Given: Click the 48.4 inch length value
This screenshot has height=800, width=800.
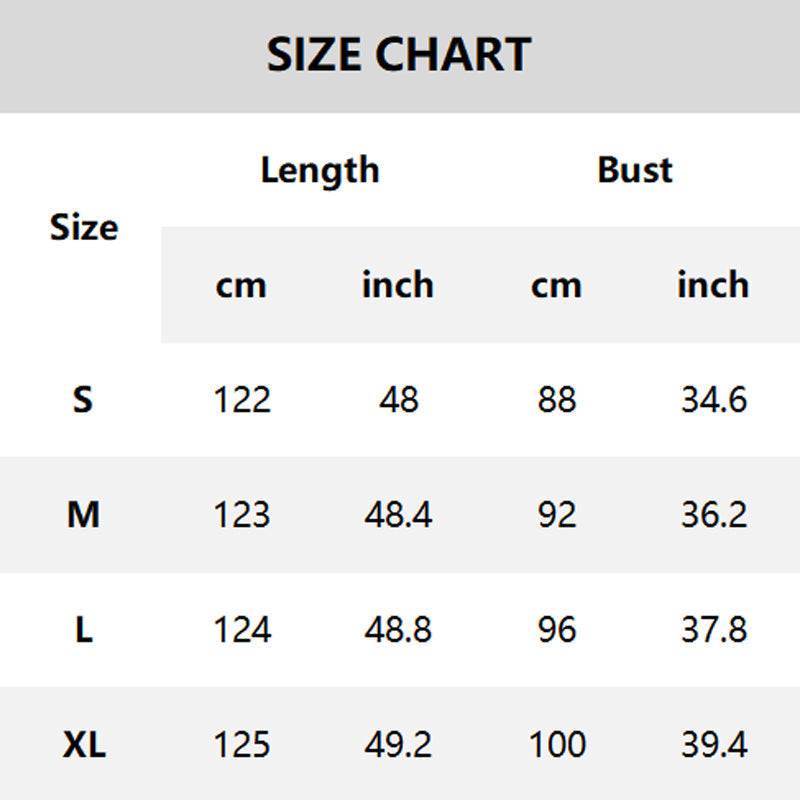Looking at the screenshot, I should (x=398, y=515).
